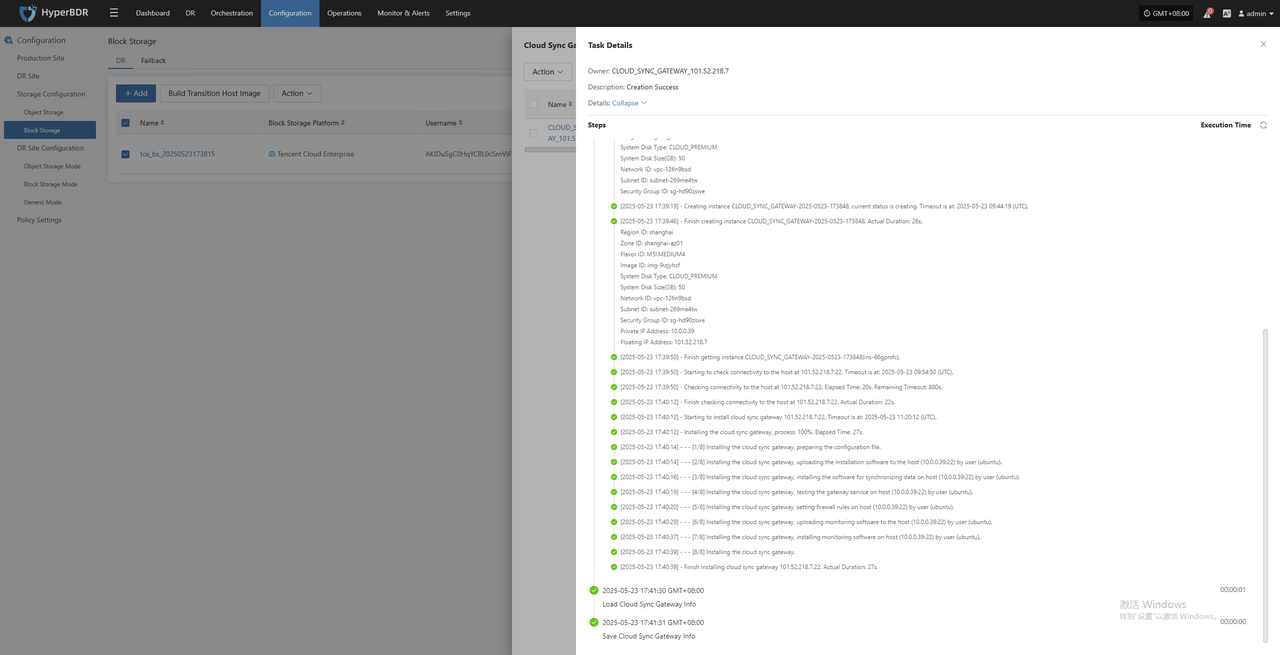
Task: Open the CLOUD_SYNC gateway name link
Action: pyautogui.click(x=561, y=132)
